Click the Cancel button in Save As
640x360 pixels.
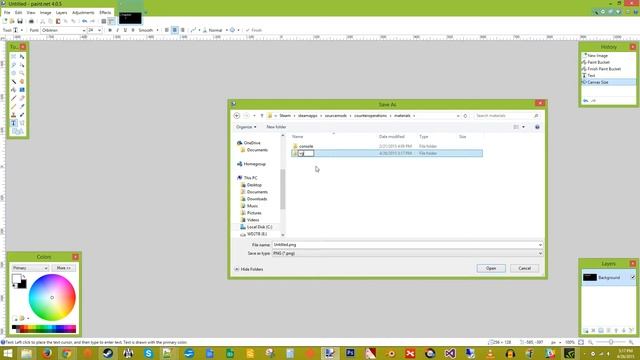(524, 269)
